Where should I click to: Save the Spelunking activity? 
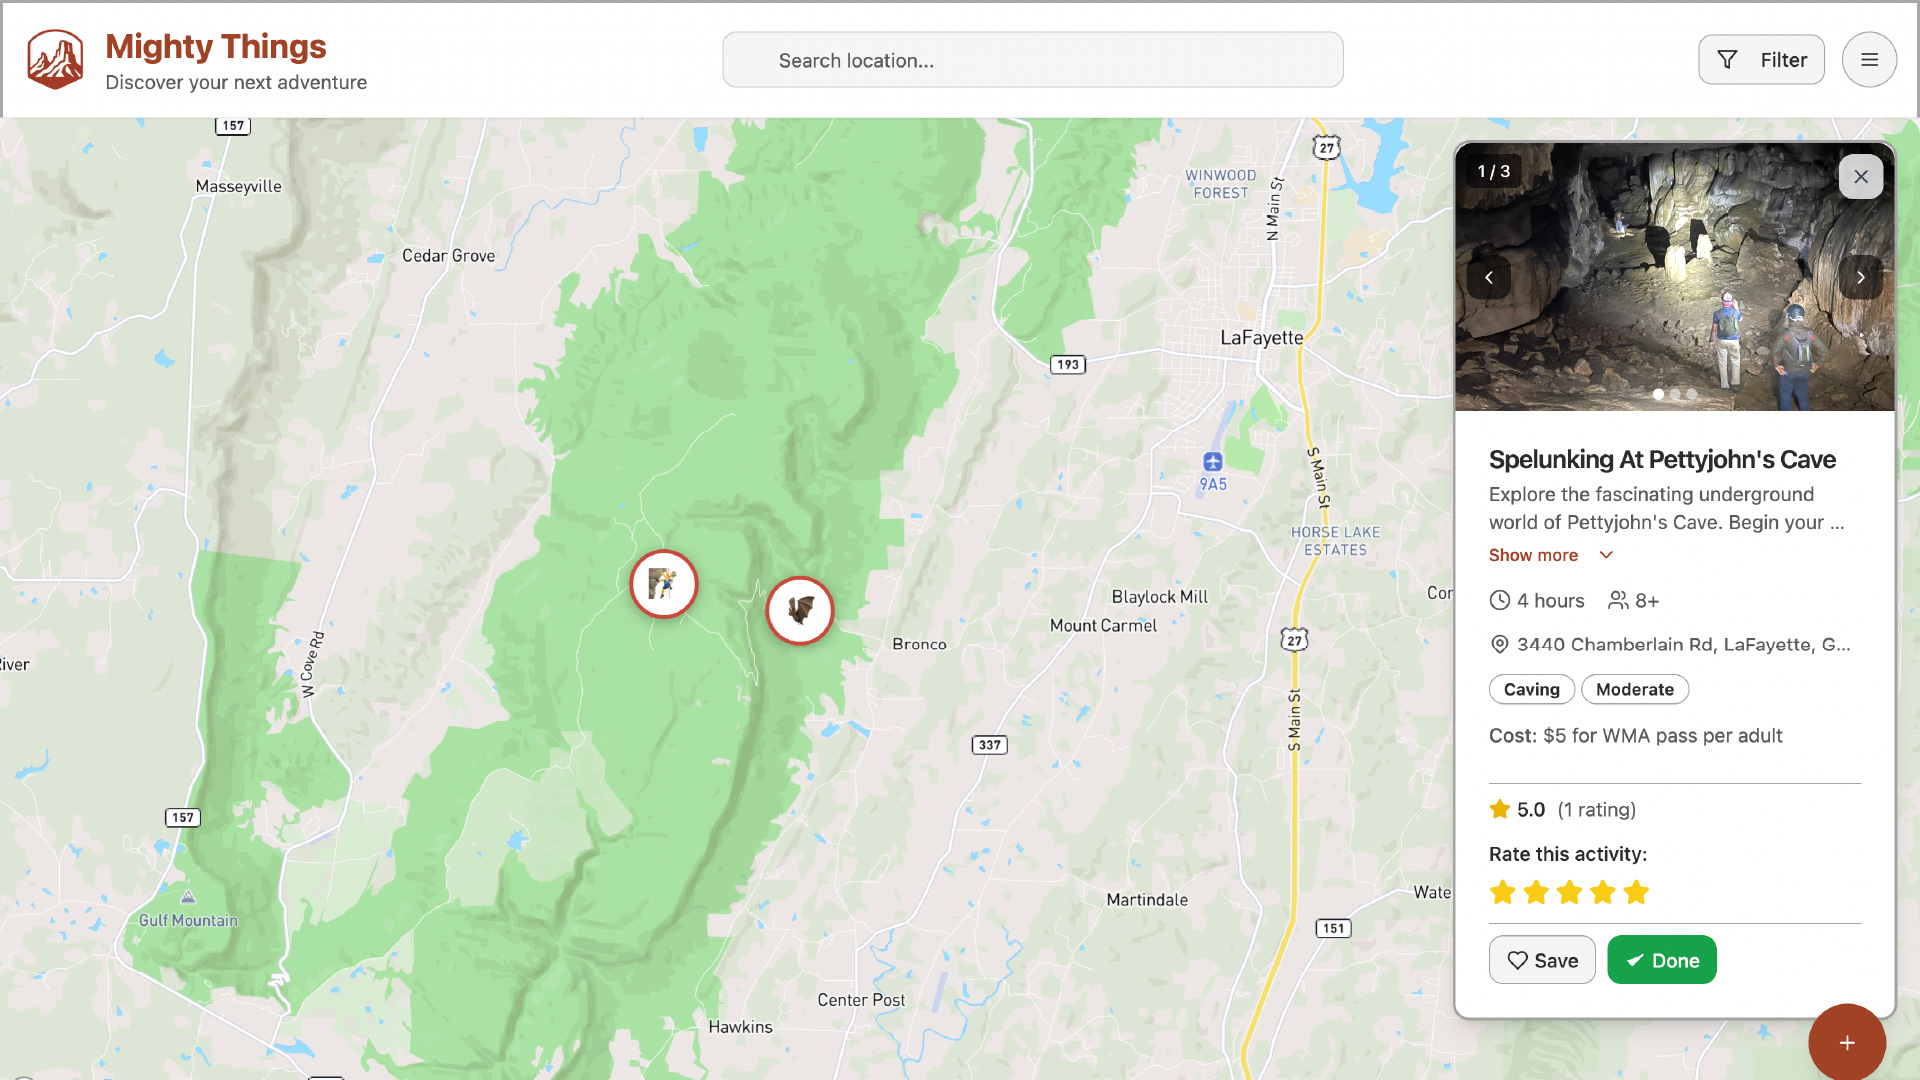(1542, 959)
